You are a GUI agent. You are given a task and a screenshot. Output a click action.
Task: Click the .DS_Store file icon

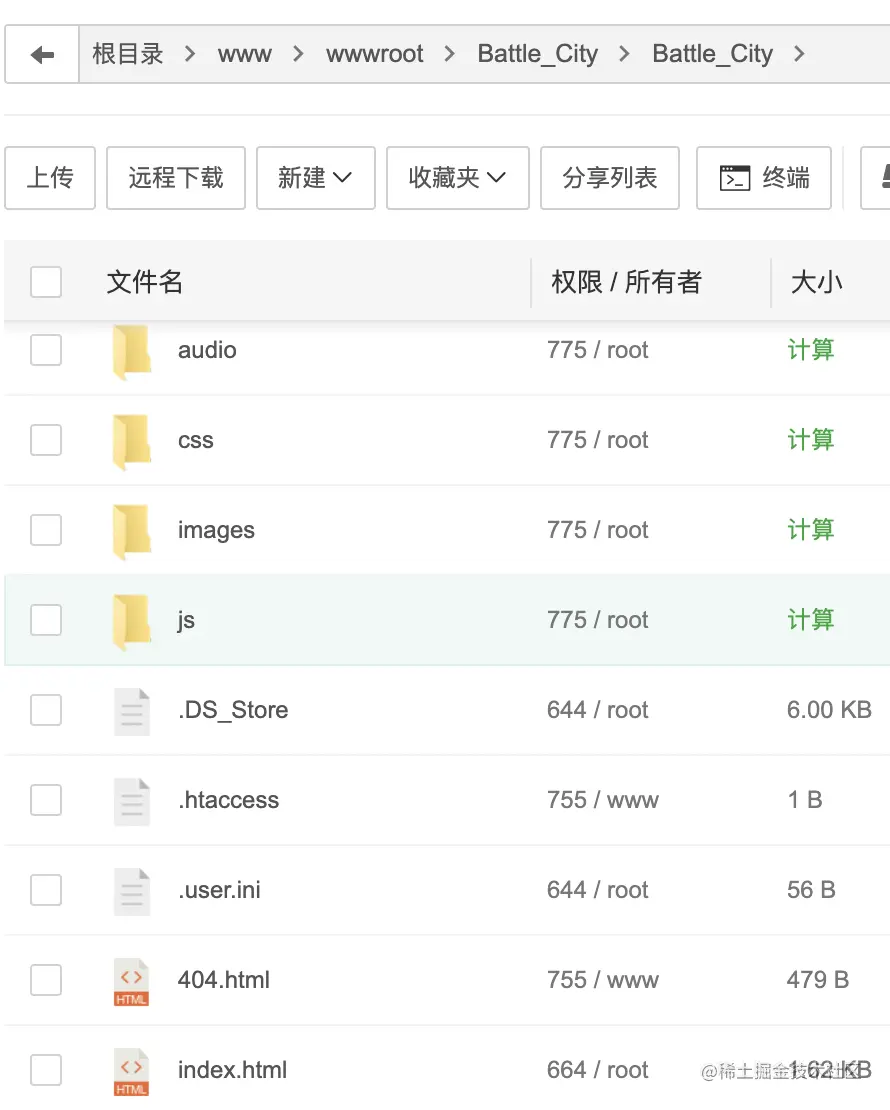pos(132,711)
